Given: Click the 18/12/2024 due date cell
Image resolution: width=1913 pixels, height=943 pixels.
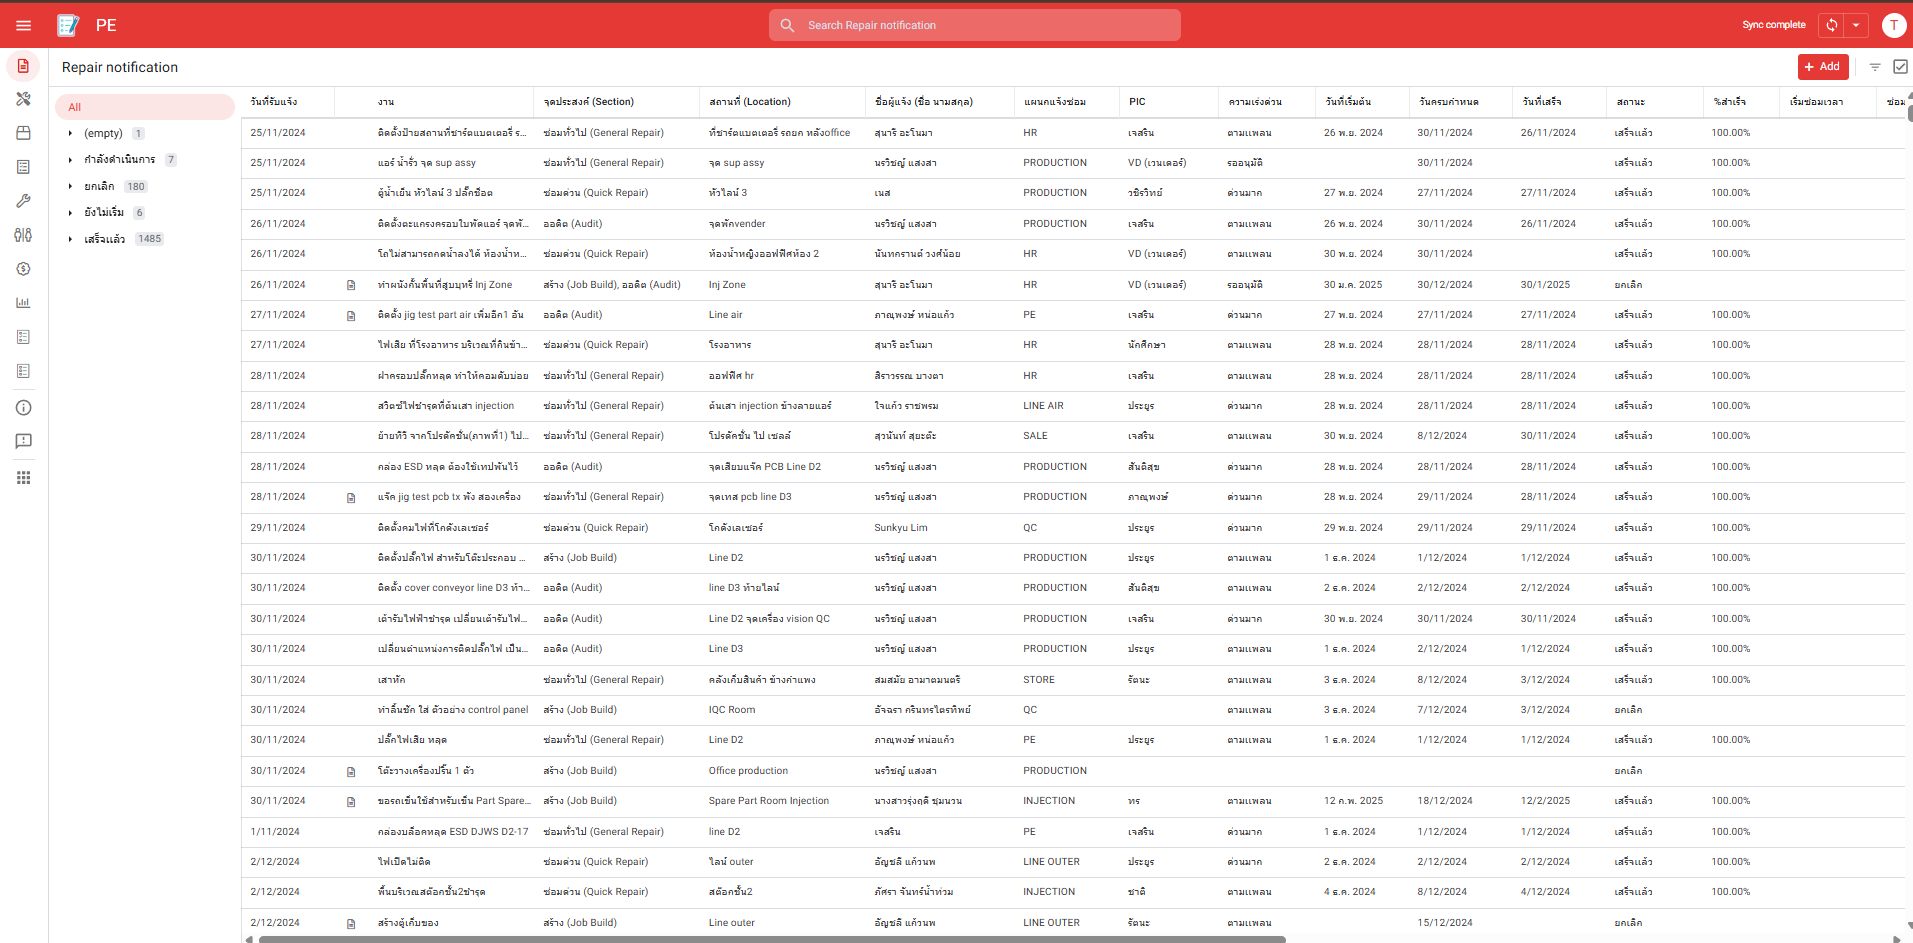Looking at the screenshot, I should (x=1445, y=801).
